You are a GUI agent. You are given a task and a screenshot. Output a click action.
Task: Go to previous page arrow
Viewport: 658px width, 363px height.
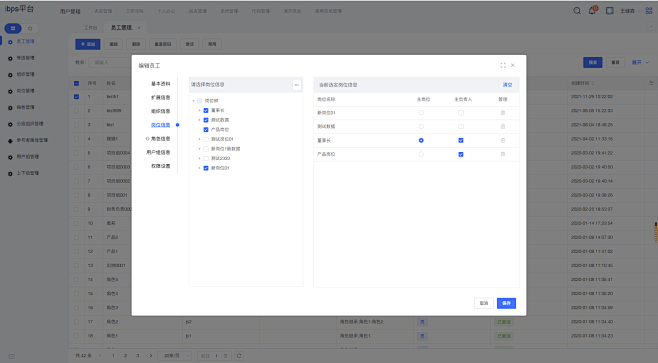tap(100, 355)
